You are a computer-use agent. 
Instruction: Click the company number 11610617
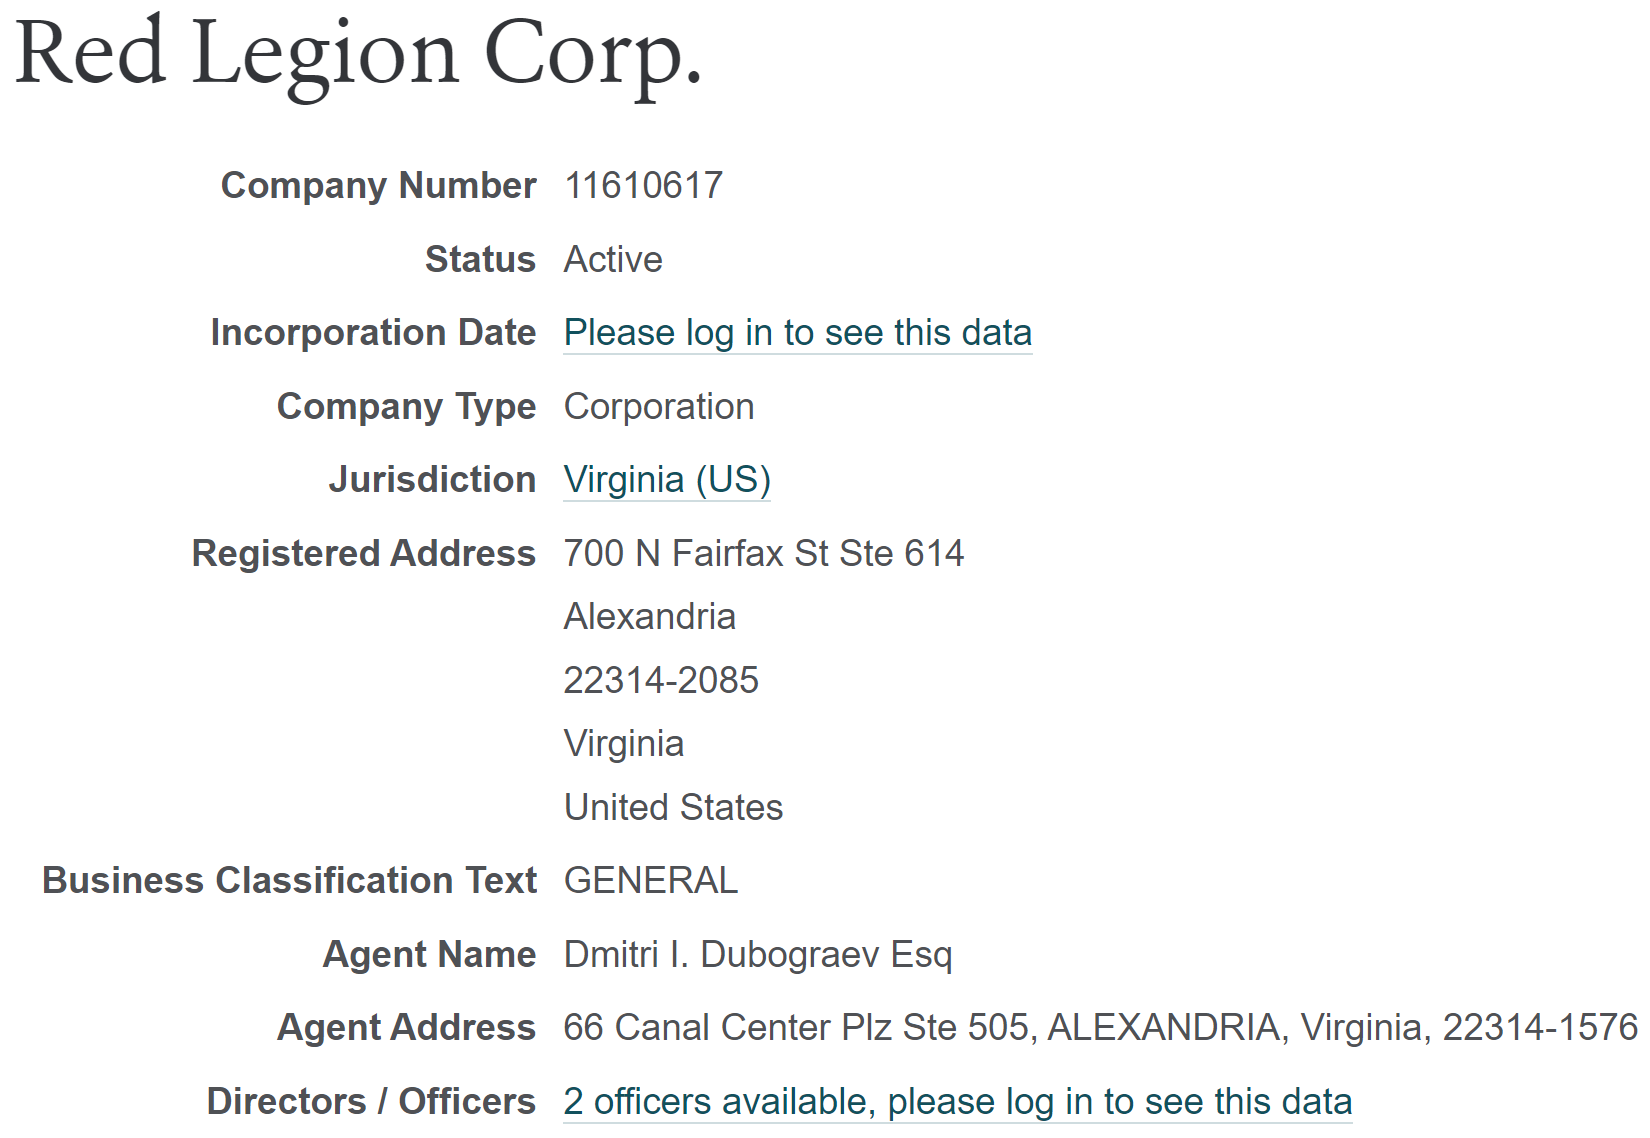click(x=643, y=186)
